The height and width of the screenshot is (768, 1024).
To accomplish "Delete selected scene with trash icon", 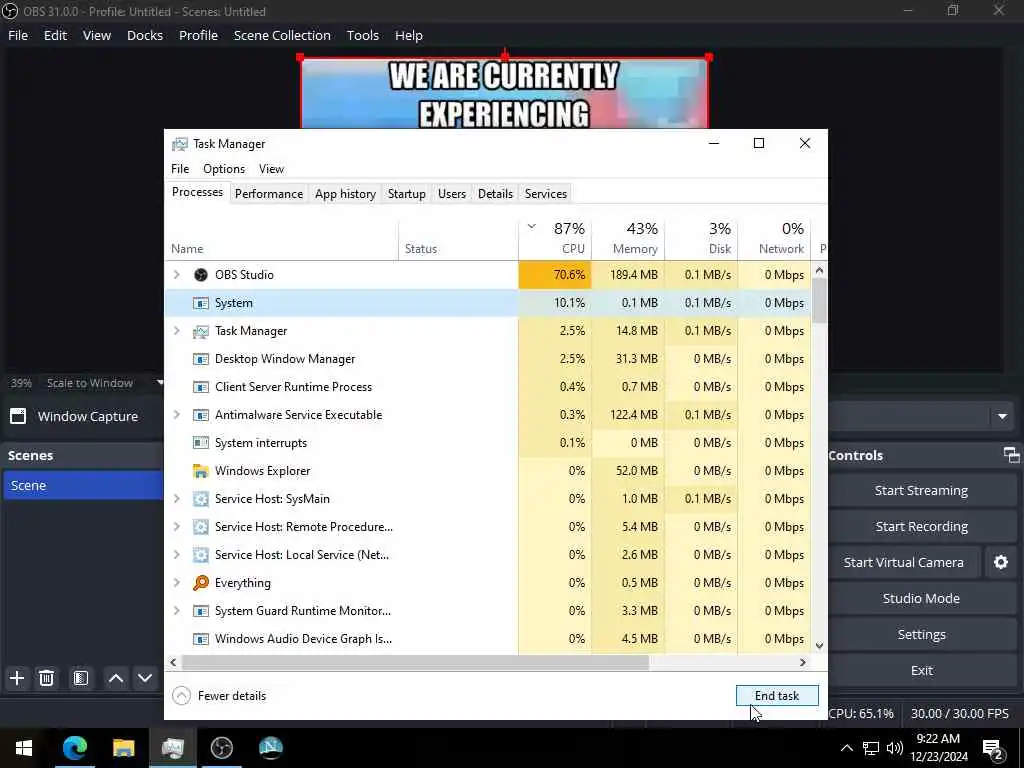I will 46,678.
